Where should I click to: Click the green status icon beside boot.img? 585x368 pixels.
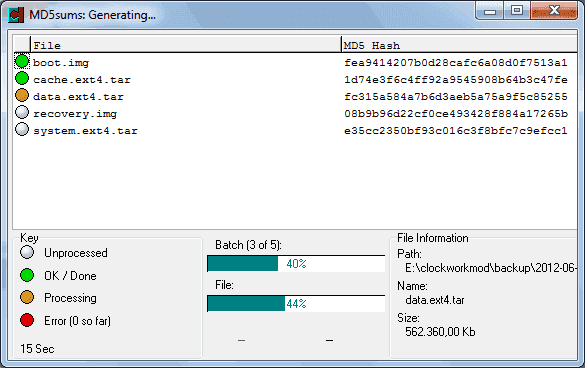22,61
